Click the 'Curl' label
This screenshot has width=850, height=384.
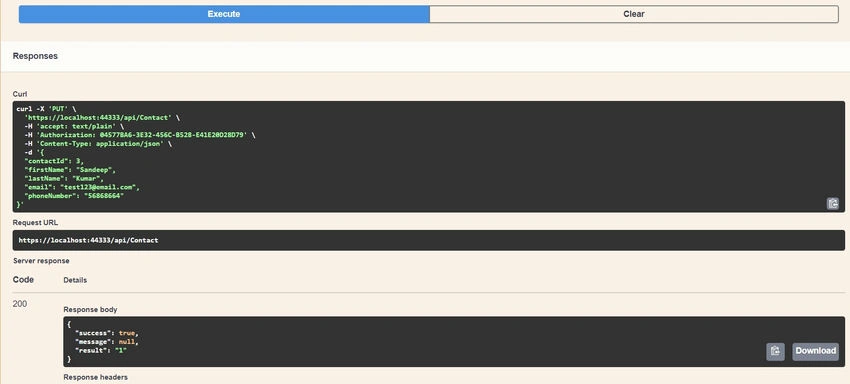20,94
